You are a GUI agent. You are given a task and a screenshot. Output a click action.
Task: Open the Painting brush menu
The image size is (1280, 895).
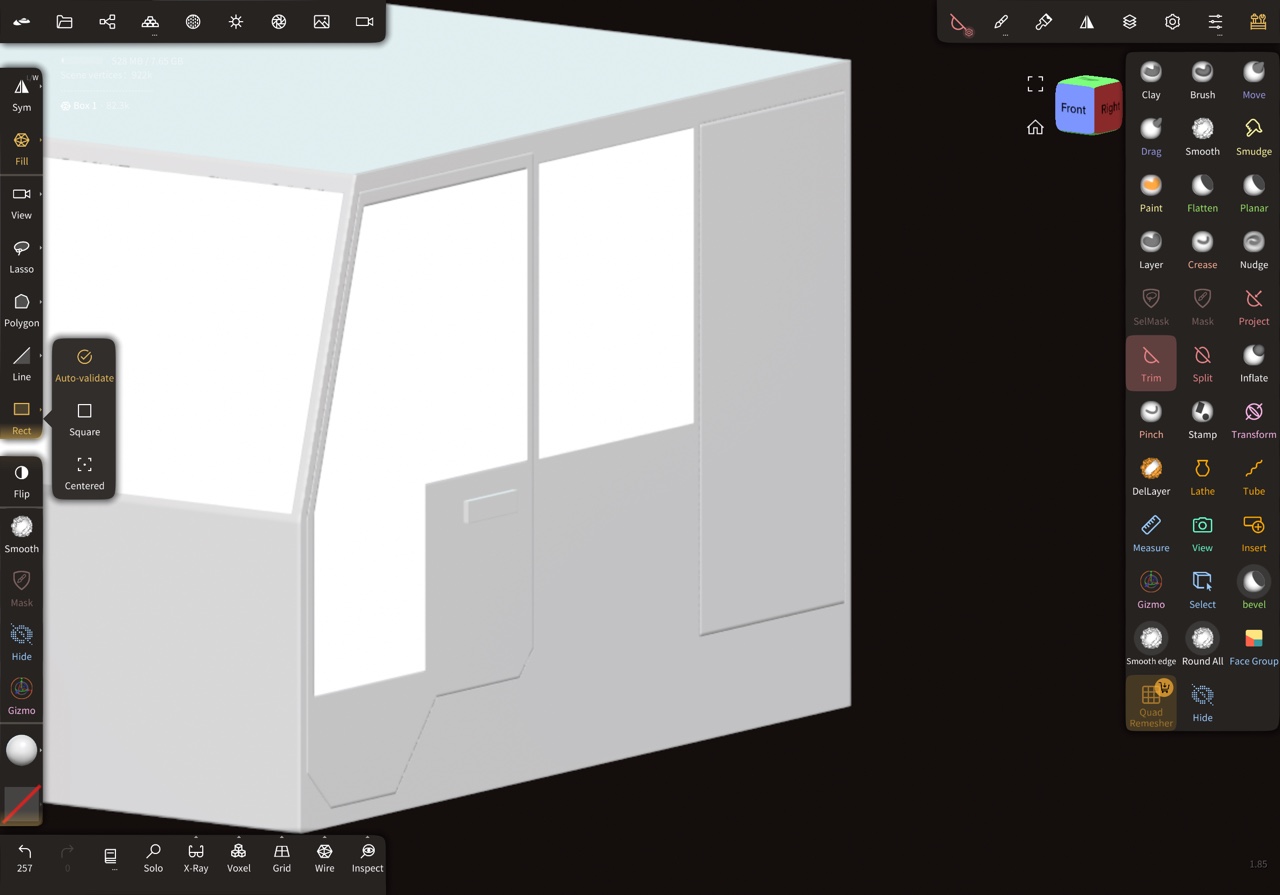[x=1044, y=22]
